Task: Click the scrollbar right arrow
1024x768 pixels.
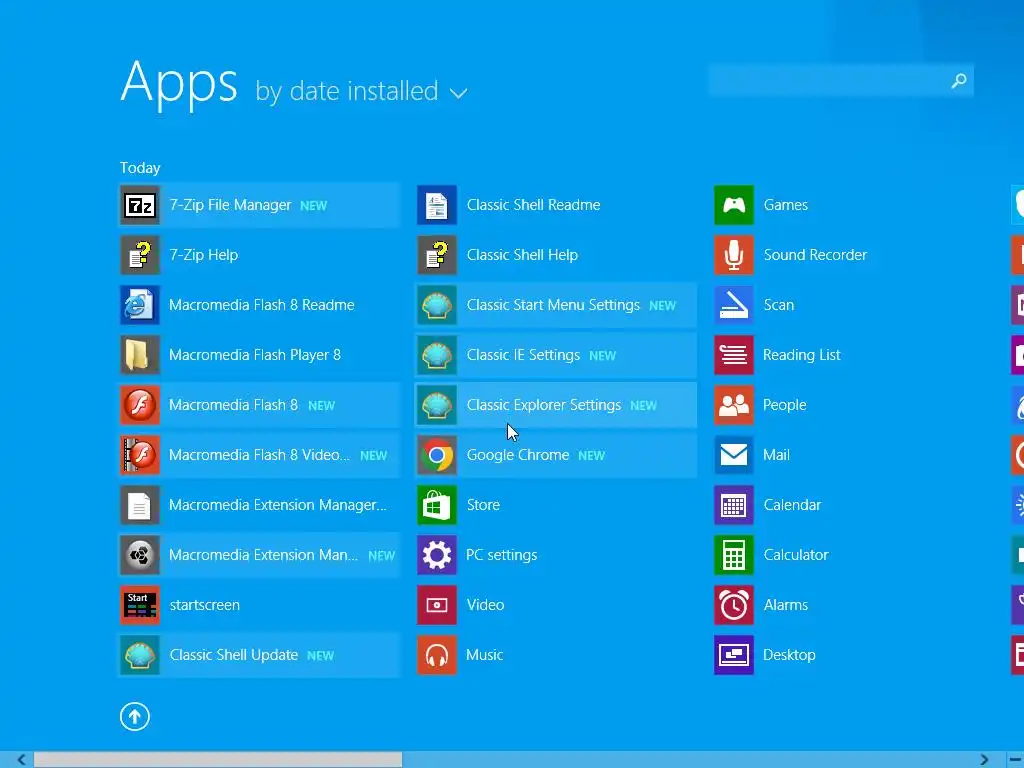Action: [984, 760]
